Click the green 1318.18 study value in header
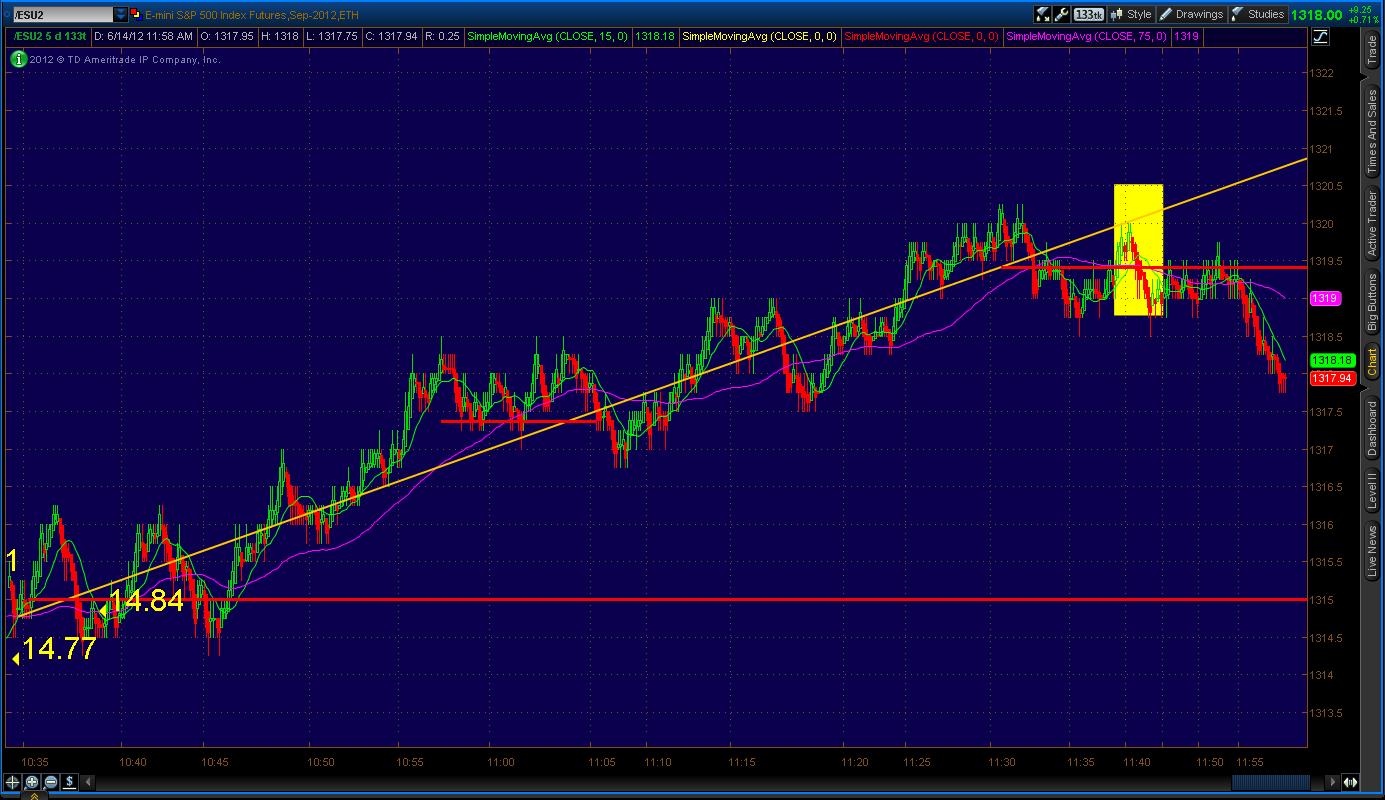Image resolution: width=1385 pixels, height=800 pixels. point(654,37)
